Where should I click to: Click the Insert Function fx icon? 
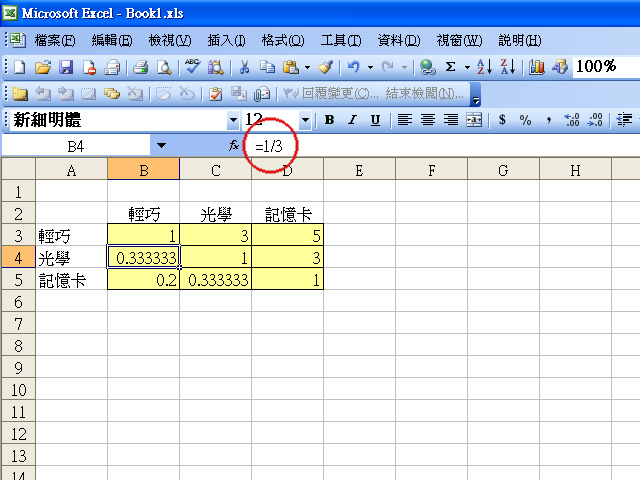coord(234,145)
